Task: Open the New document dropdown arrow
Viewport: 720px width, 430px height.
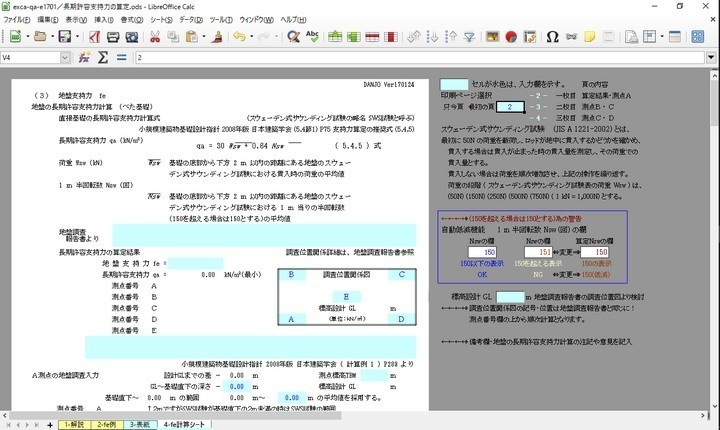Action: pyautogui.click(x=28, y=37)
